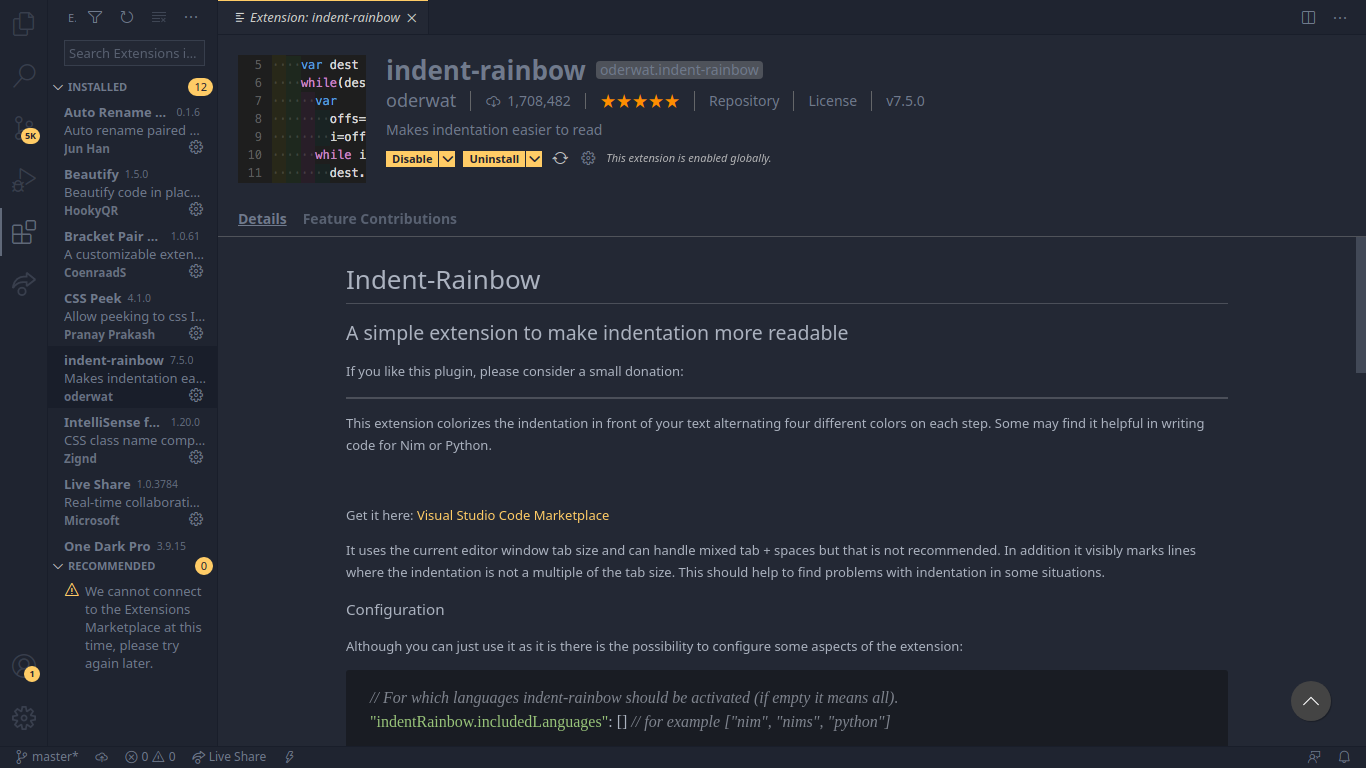Click the oderwat.indent-rainbow identifier badge
Viewport: 1366px width, 768px height.
pyautogui.click(x=679, y=70)
